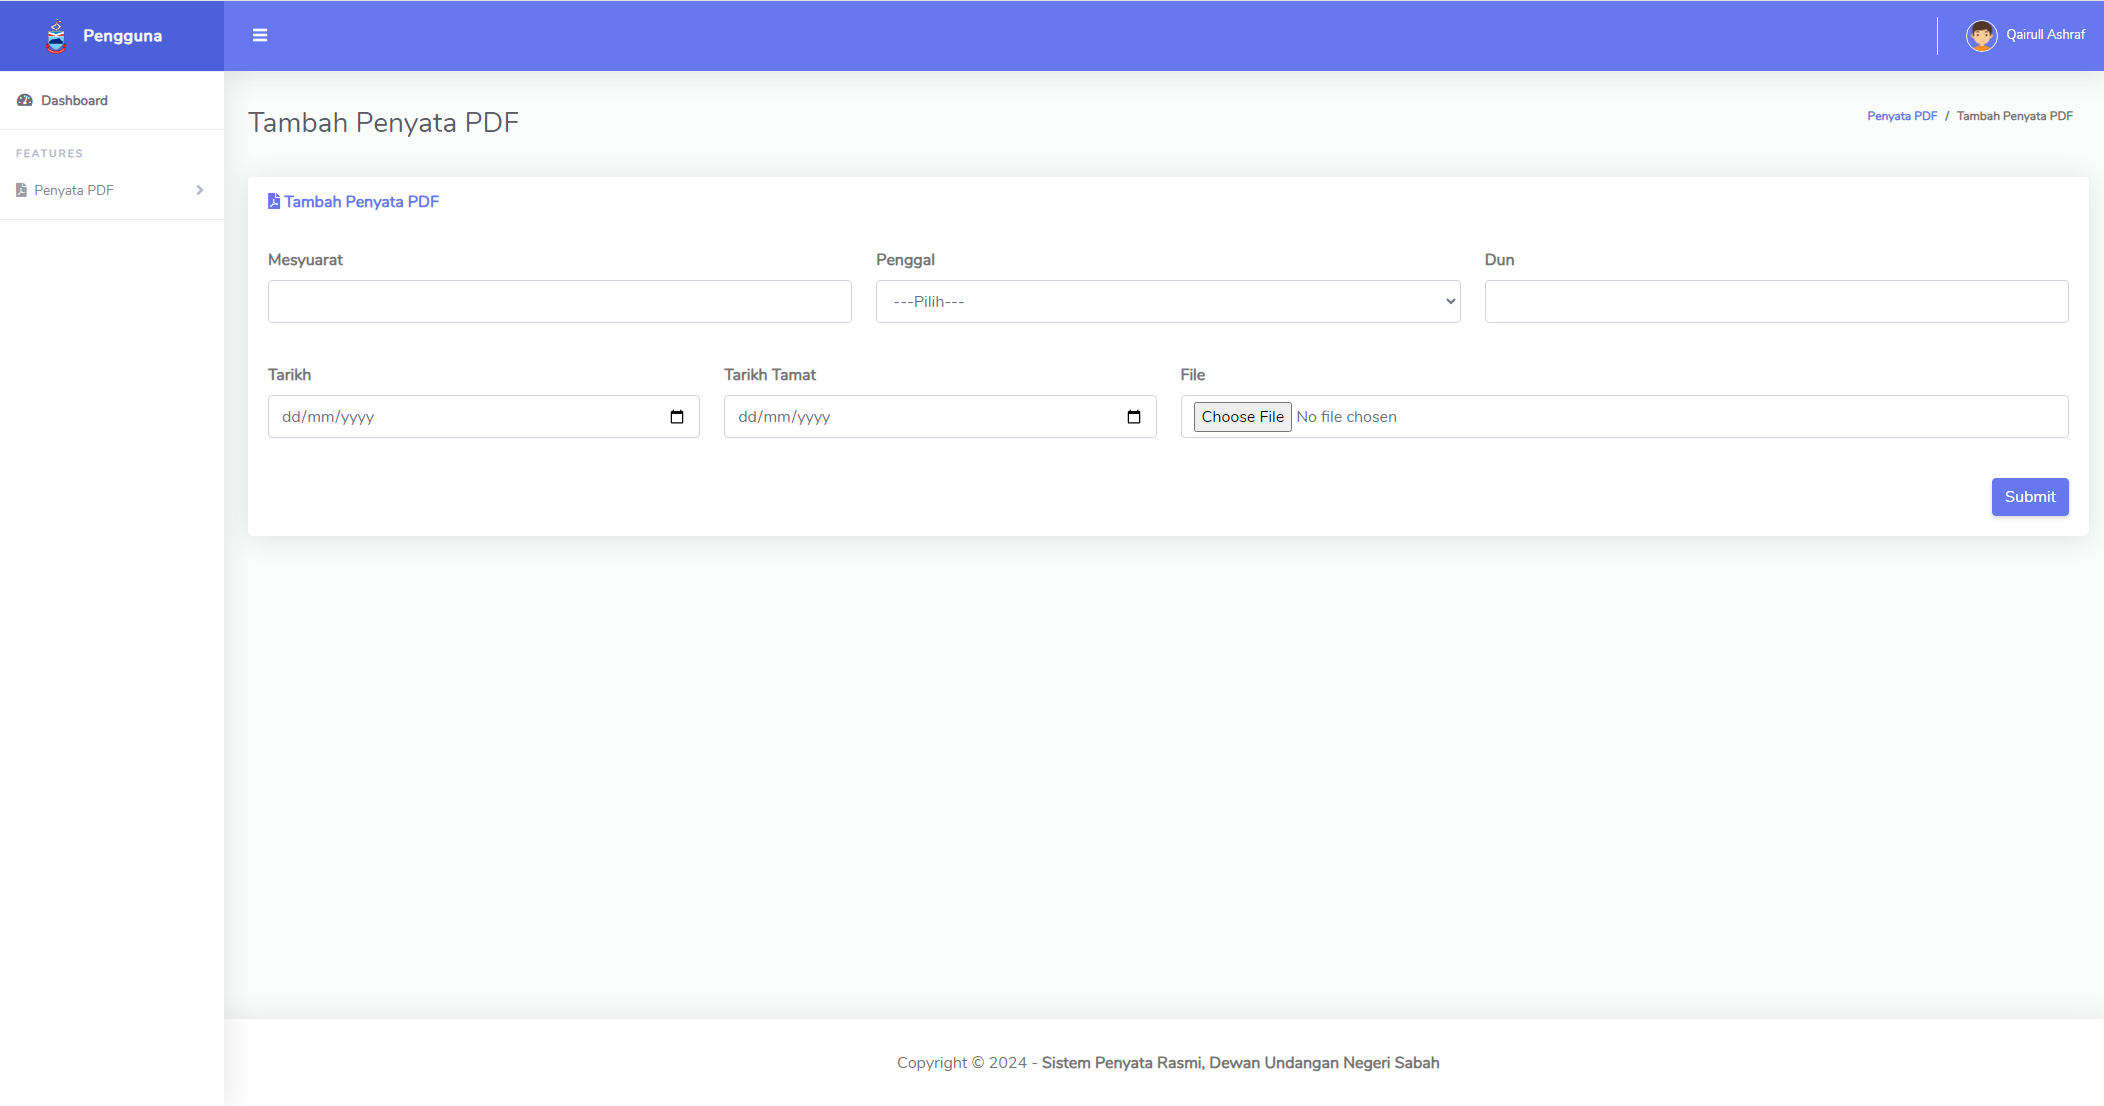Screen dimensions: 2104x1106
Task: Click the Dashboard gauge icon
Action: [x=25, y=100]
